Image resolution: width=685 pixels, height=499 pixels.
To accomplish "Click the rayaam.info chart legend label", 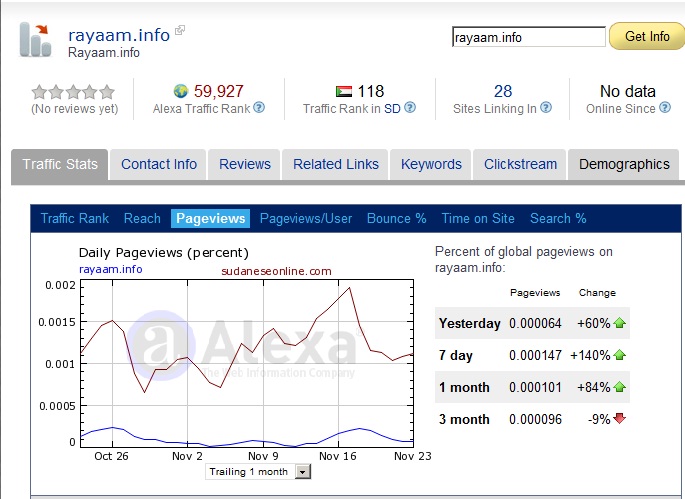I will coord(111,269).
